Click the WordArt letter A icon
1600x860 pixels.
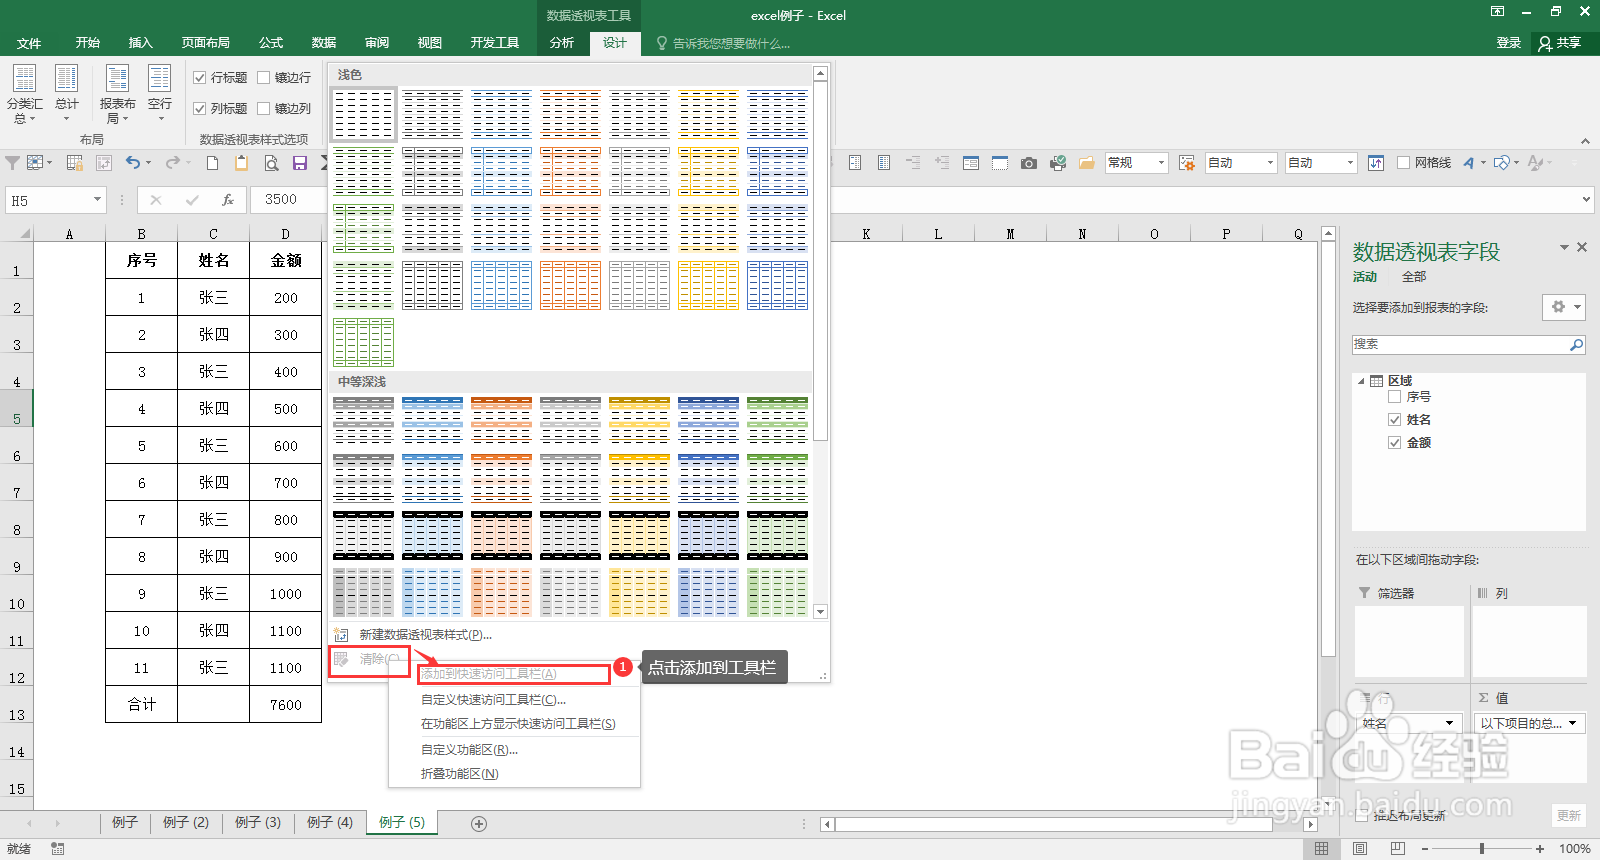click(x=1468, y=163)
